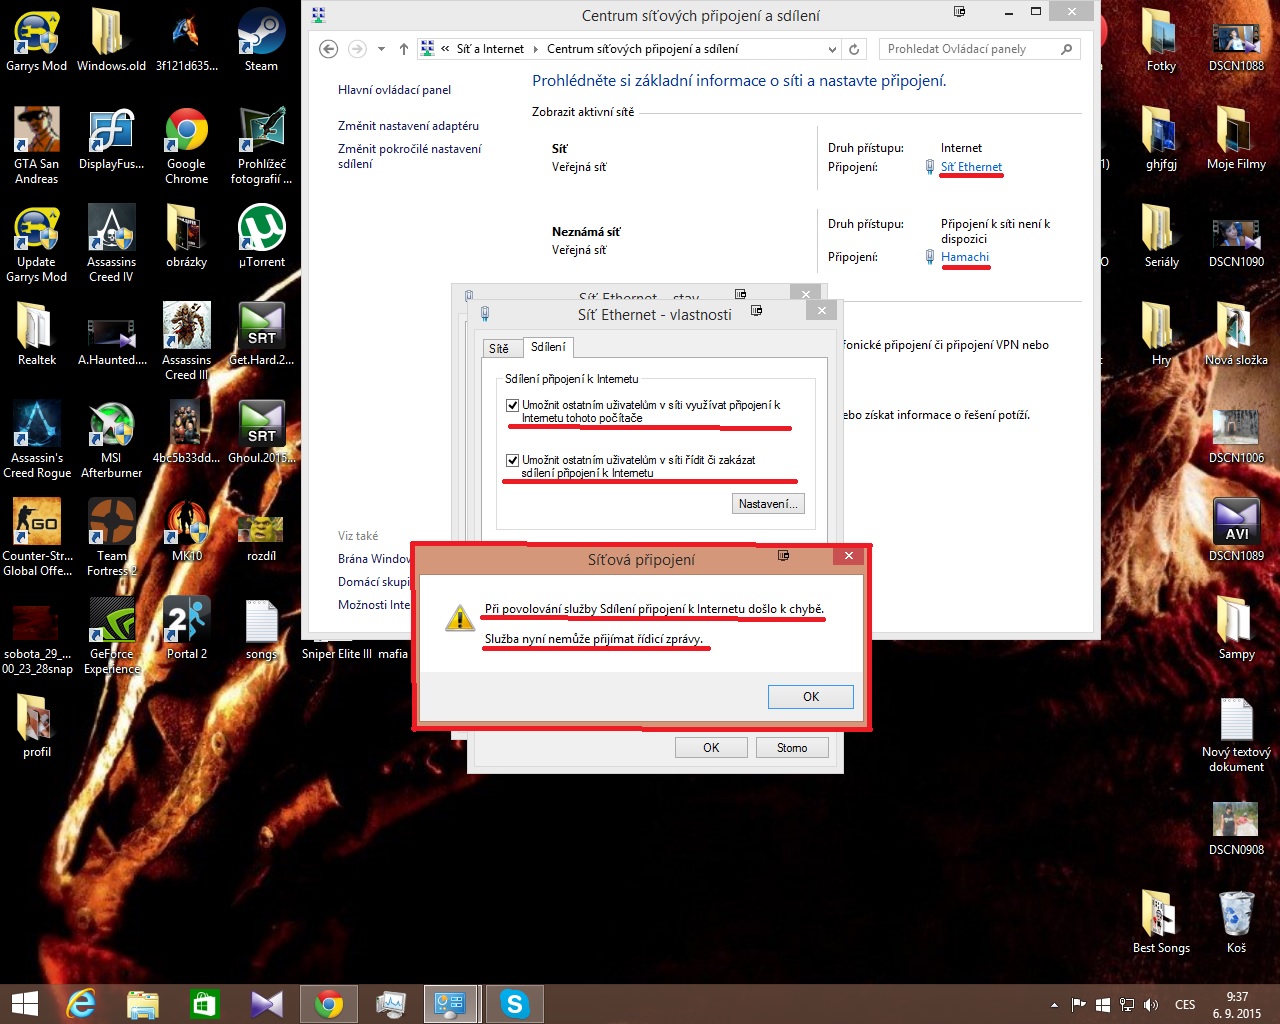Show hidden system tray icons

click(x=1054, y=1004)
